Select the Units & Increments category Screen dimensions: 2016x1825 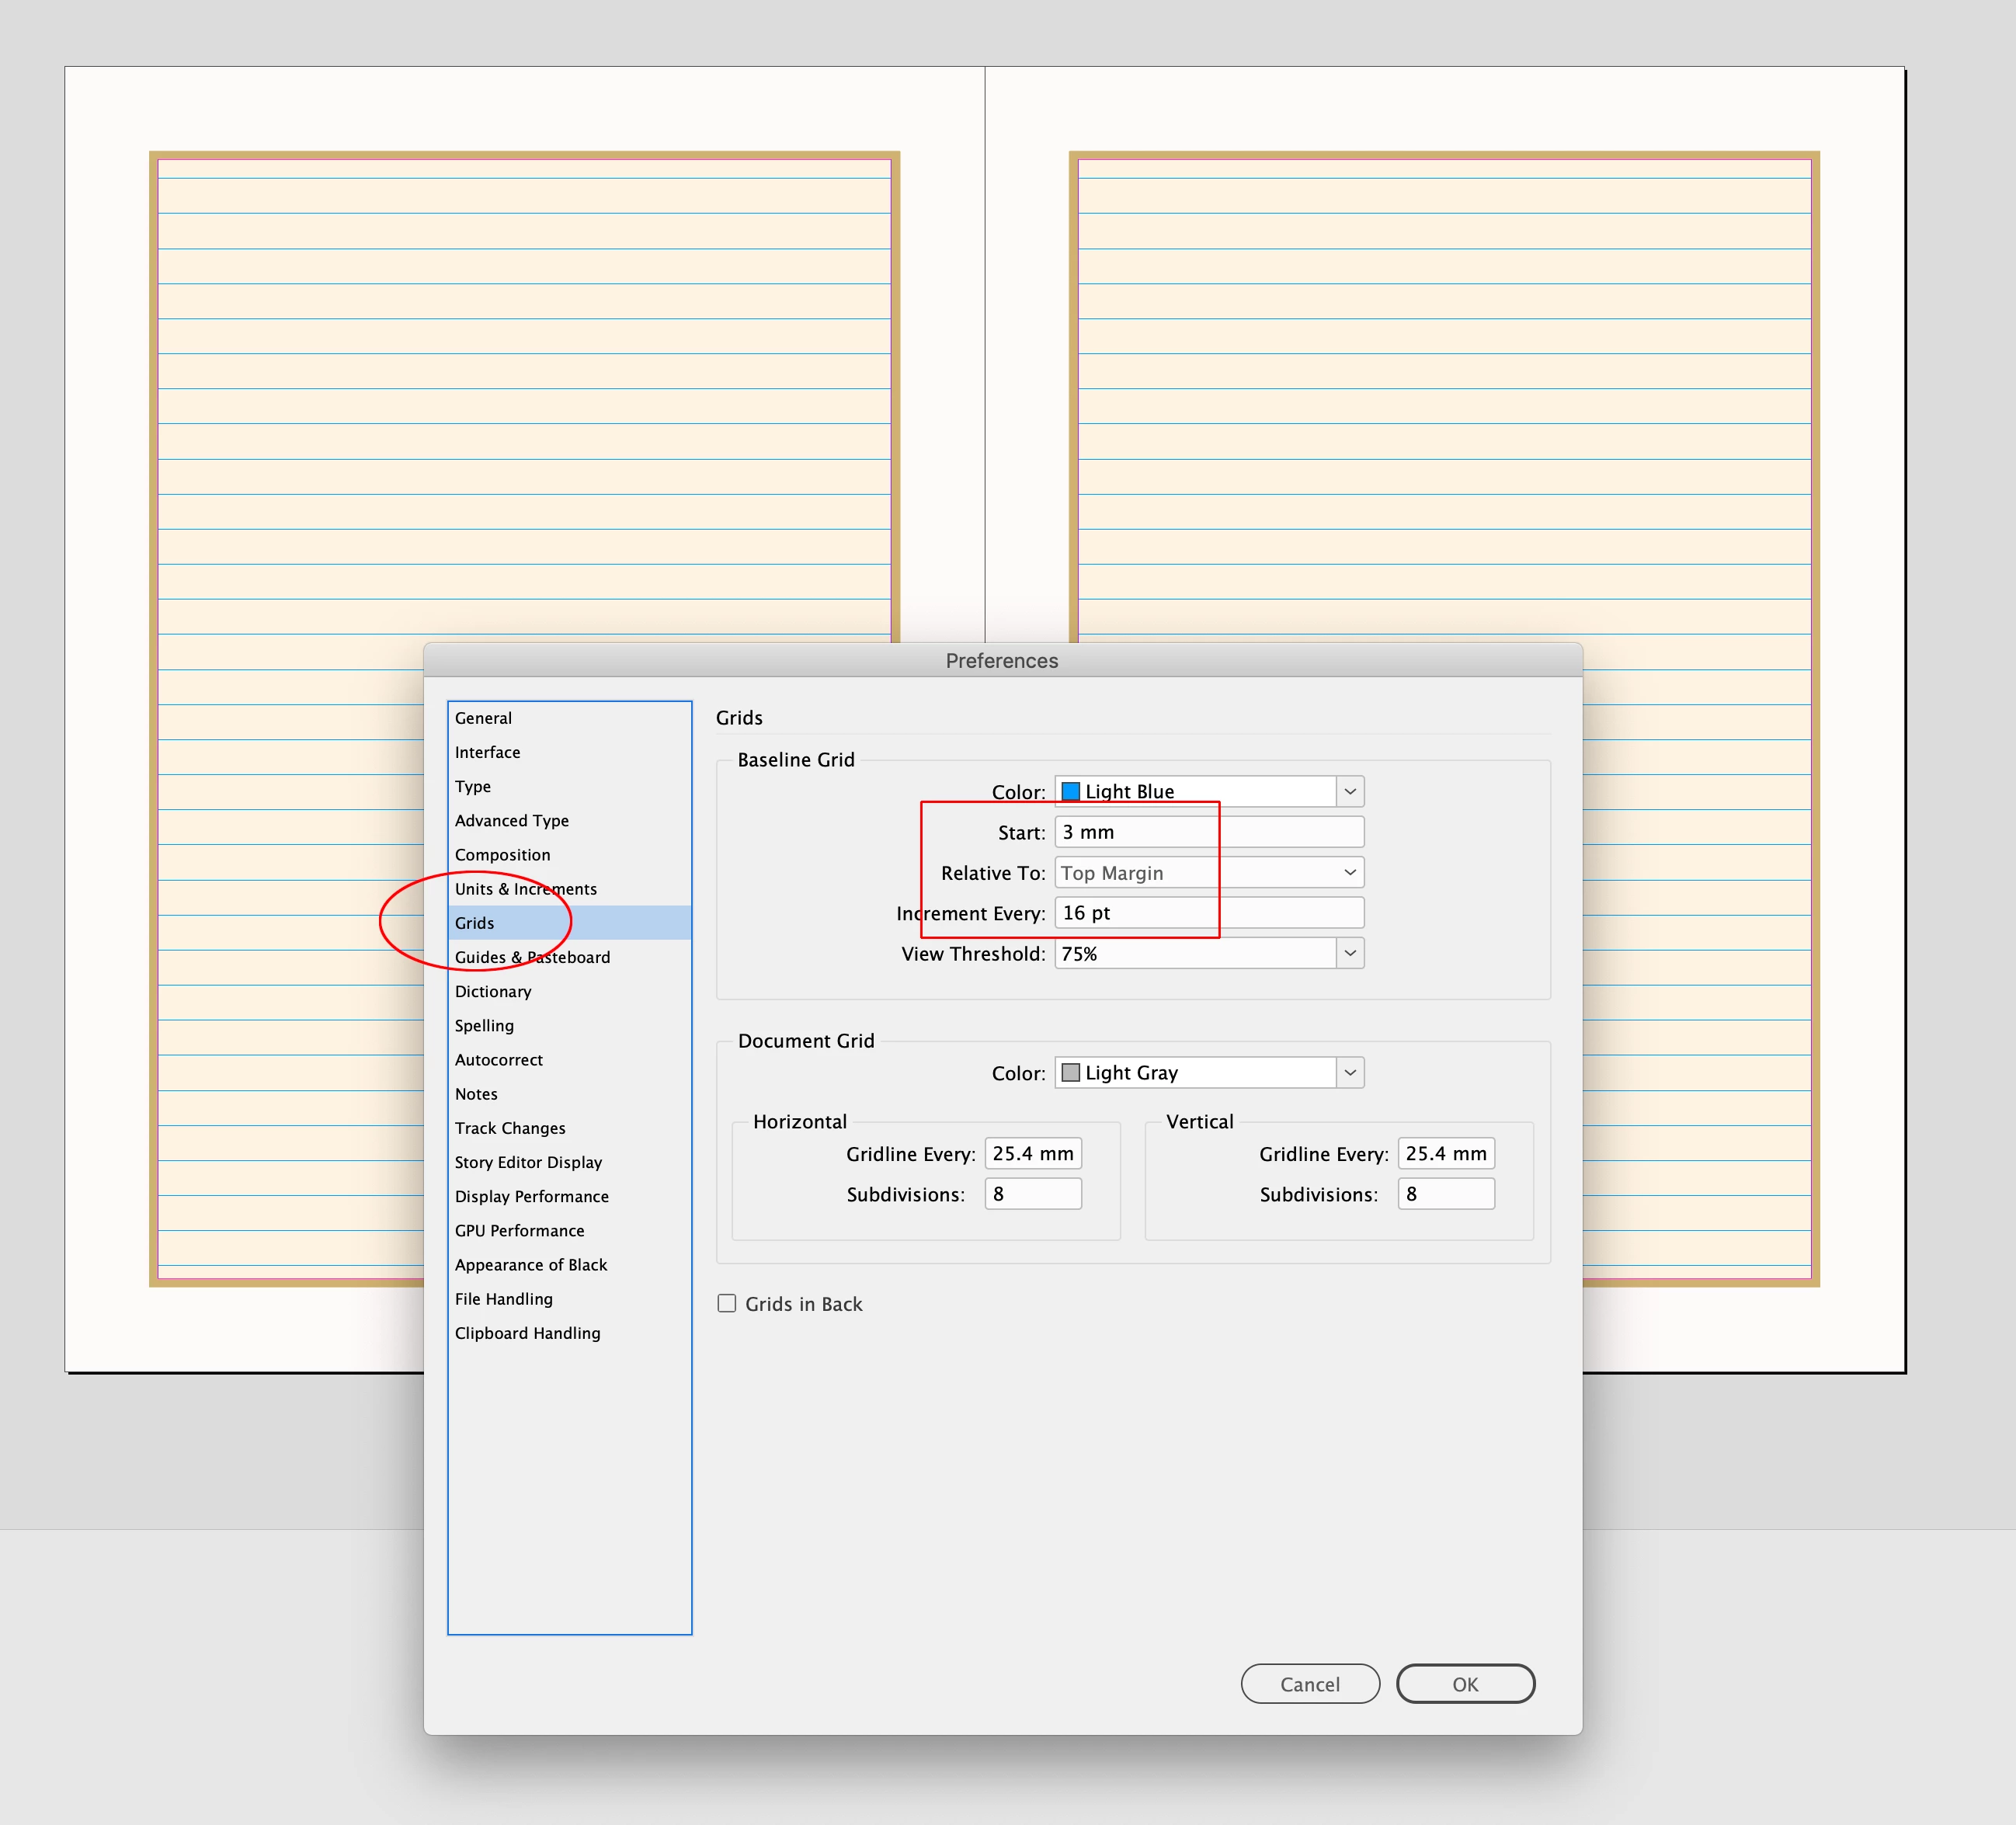click(525, 889)
